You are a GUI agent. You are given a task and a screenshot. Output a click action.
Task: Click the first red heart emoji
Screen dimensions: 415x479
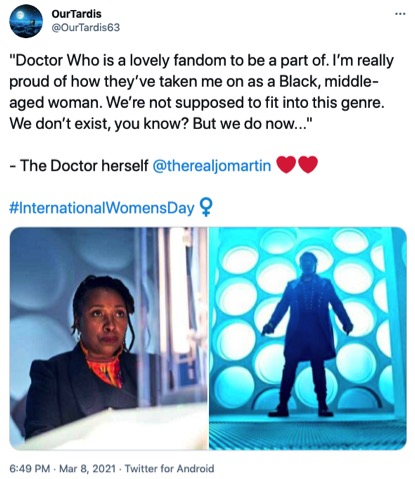(x=286, y=165)
